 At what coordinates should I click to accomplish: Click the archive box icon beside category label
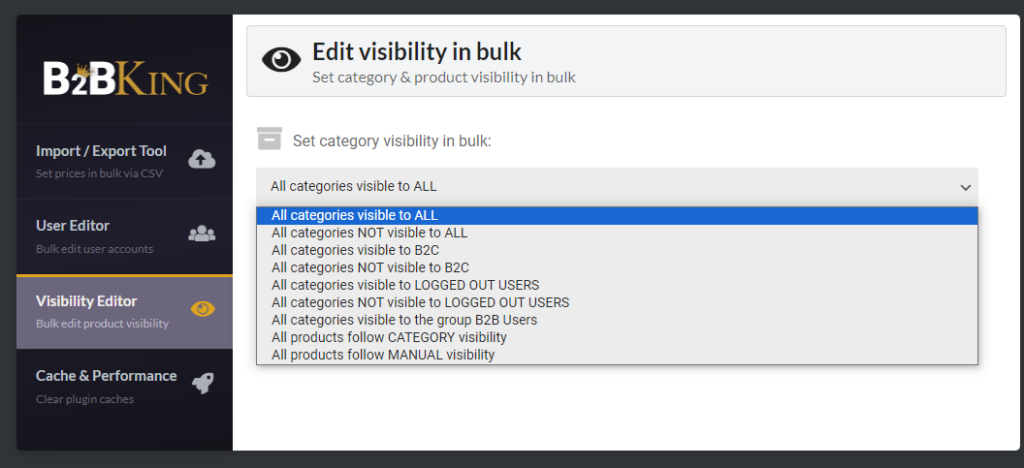[269, 138]
